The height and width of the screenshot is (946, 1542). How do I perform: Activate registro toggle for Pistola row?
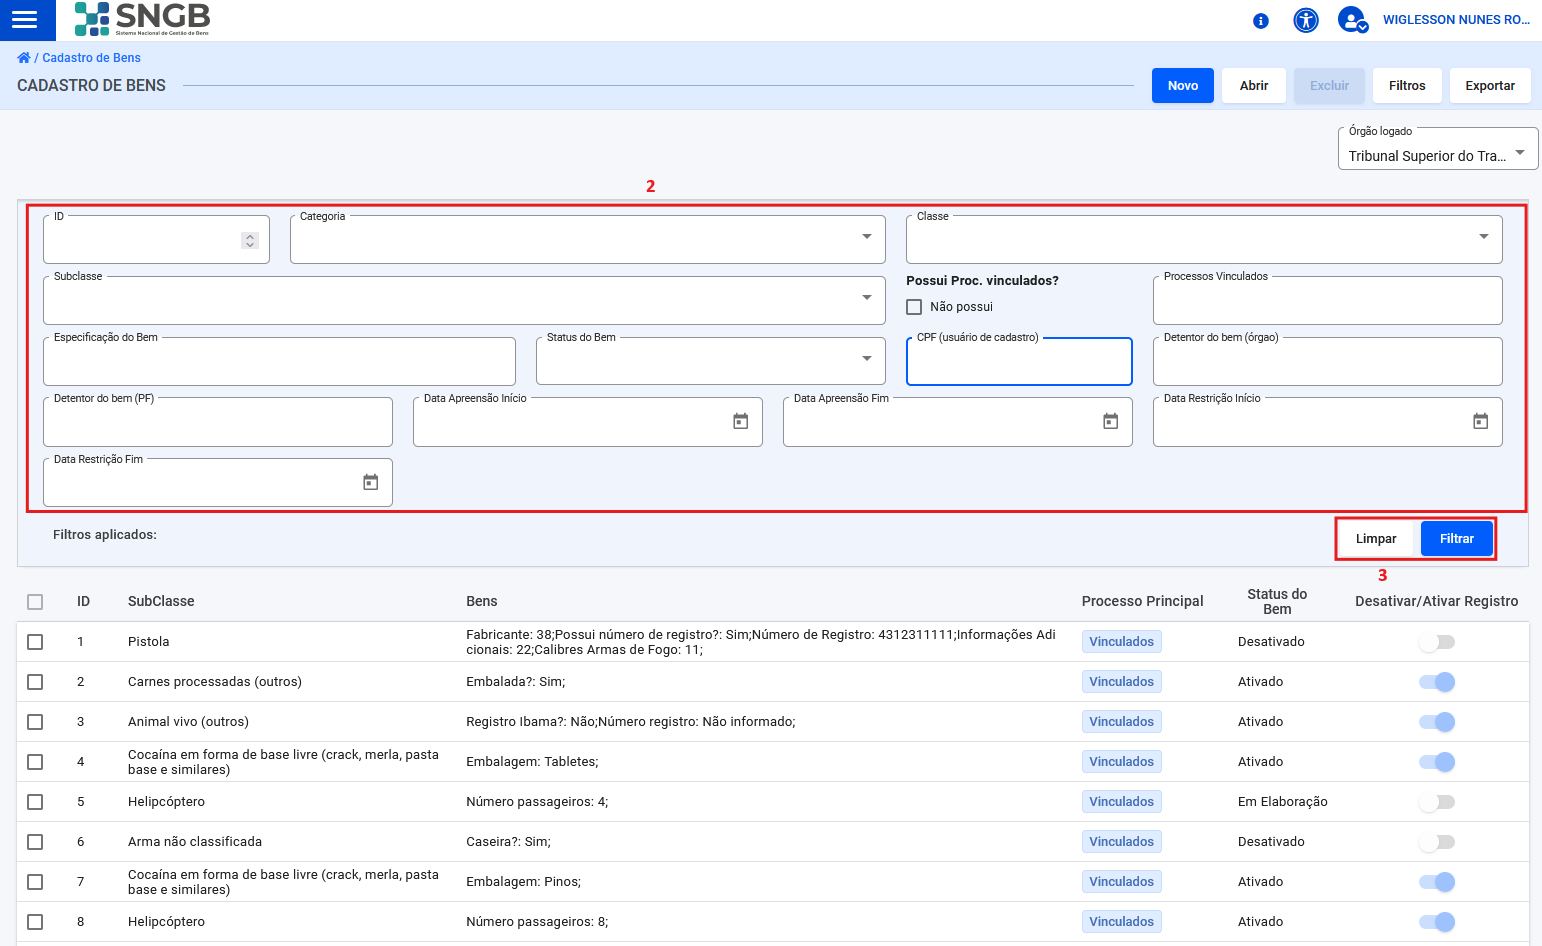point(1437,642)
